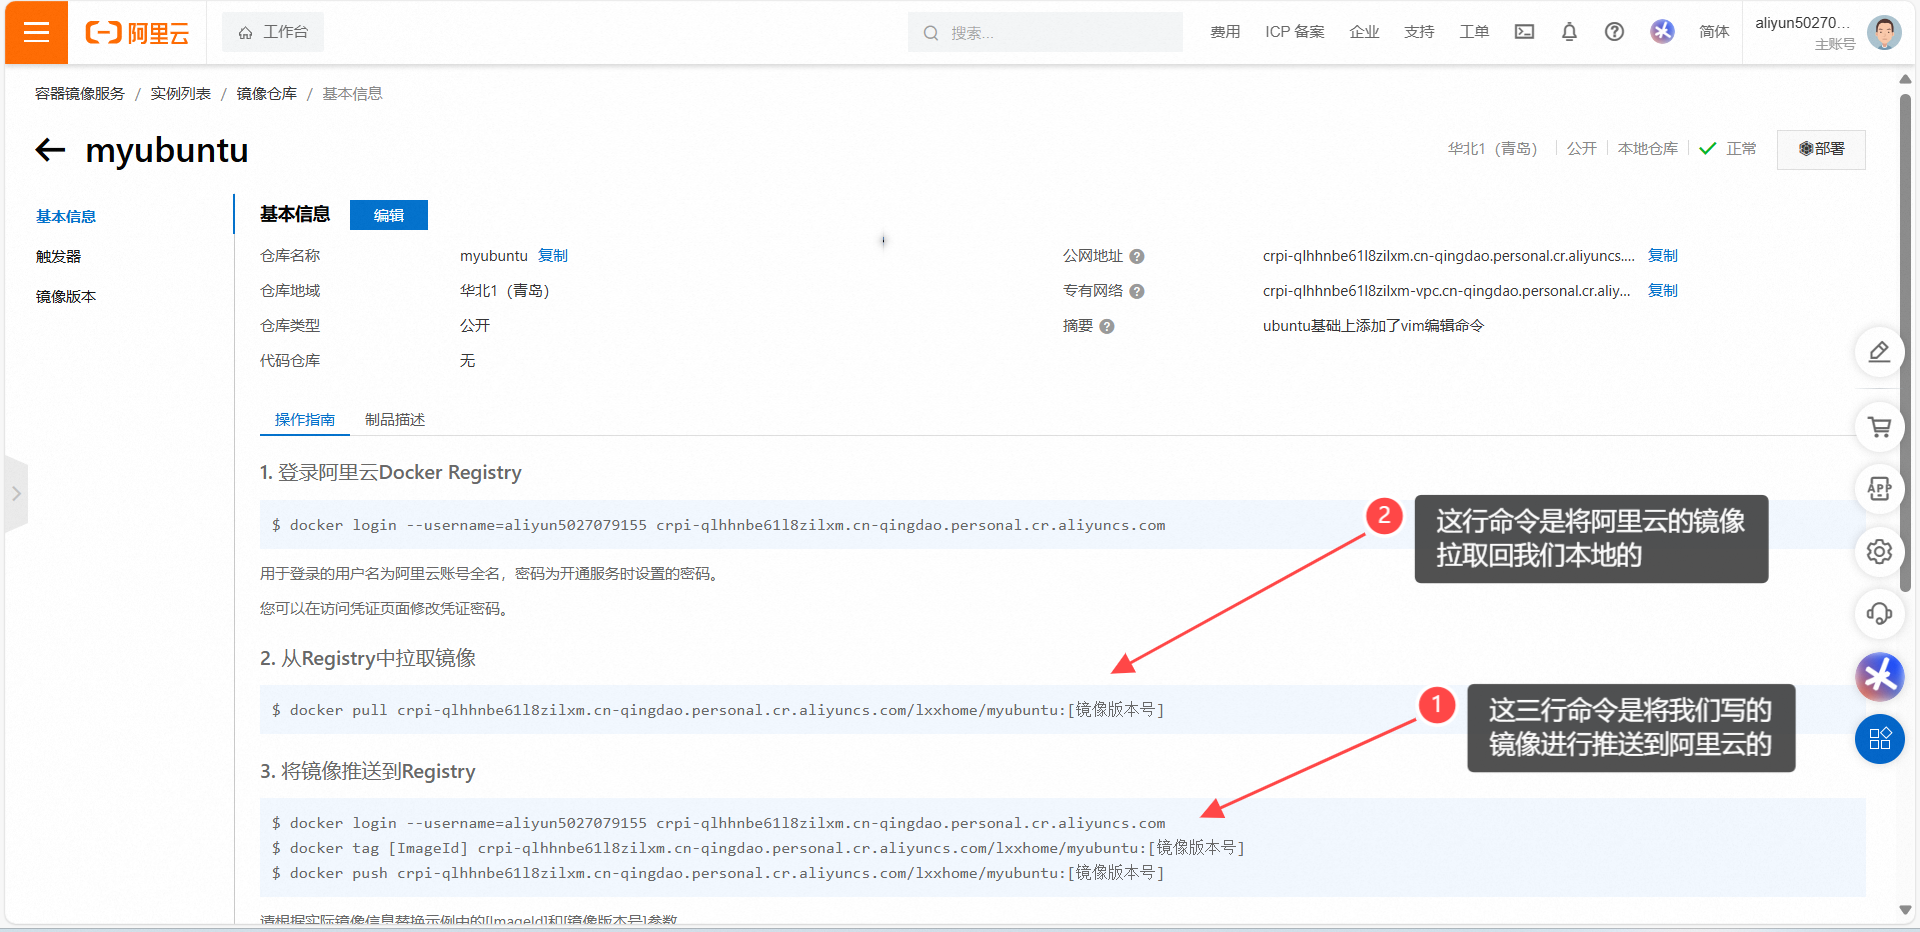Open the AI assistant icon in header

[1662, 32]
